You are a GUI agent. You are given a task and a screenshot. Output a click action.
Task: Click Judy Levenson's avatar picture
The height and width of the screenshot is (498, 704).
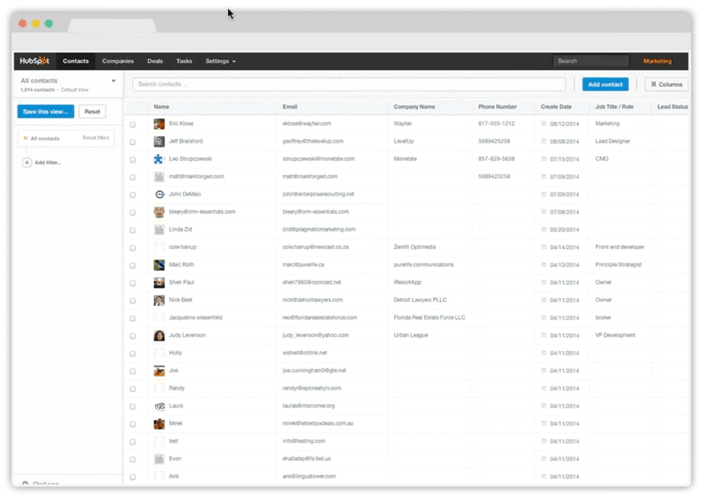pos(159,335)
